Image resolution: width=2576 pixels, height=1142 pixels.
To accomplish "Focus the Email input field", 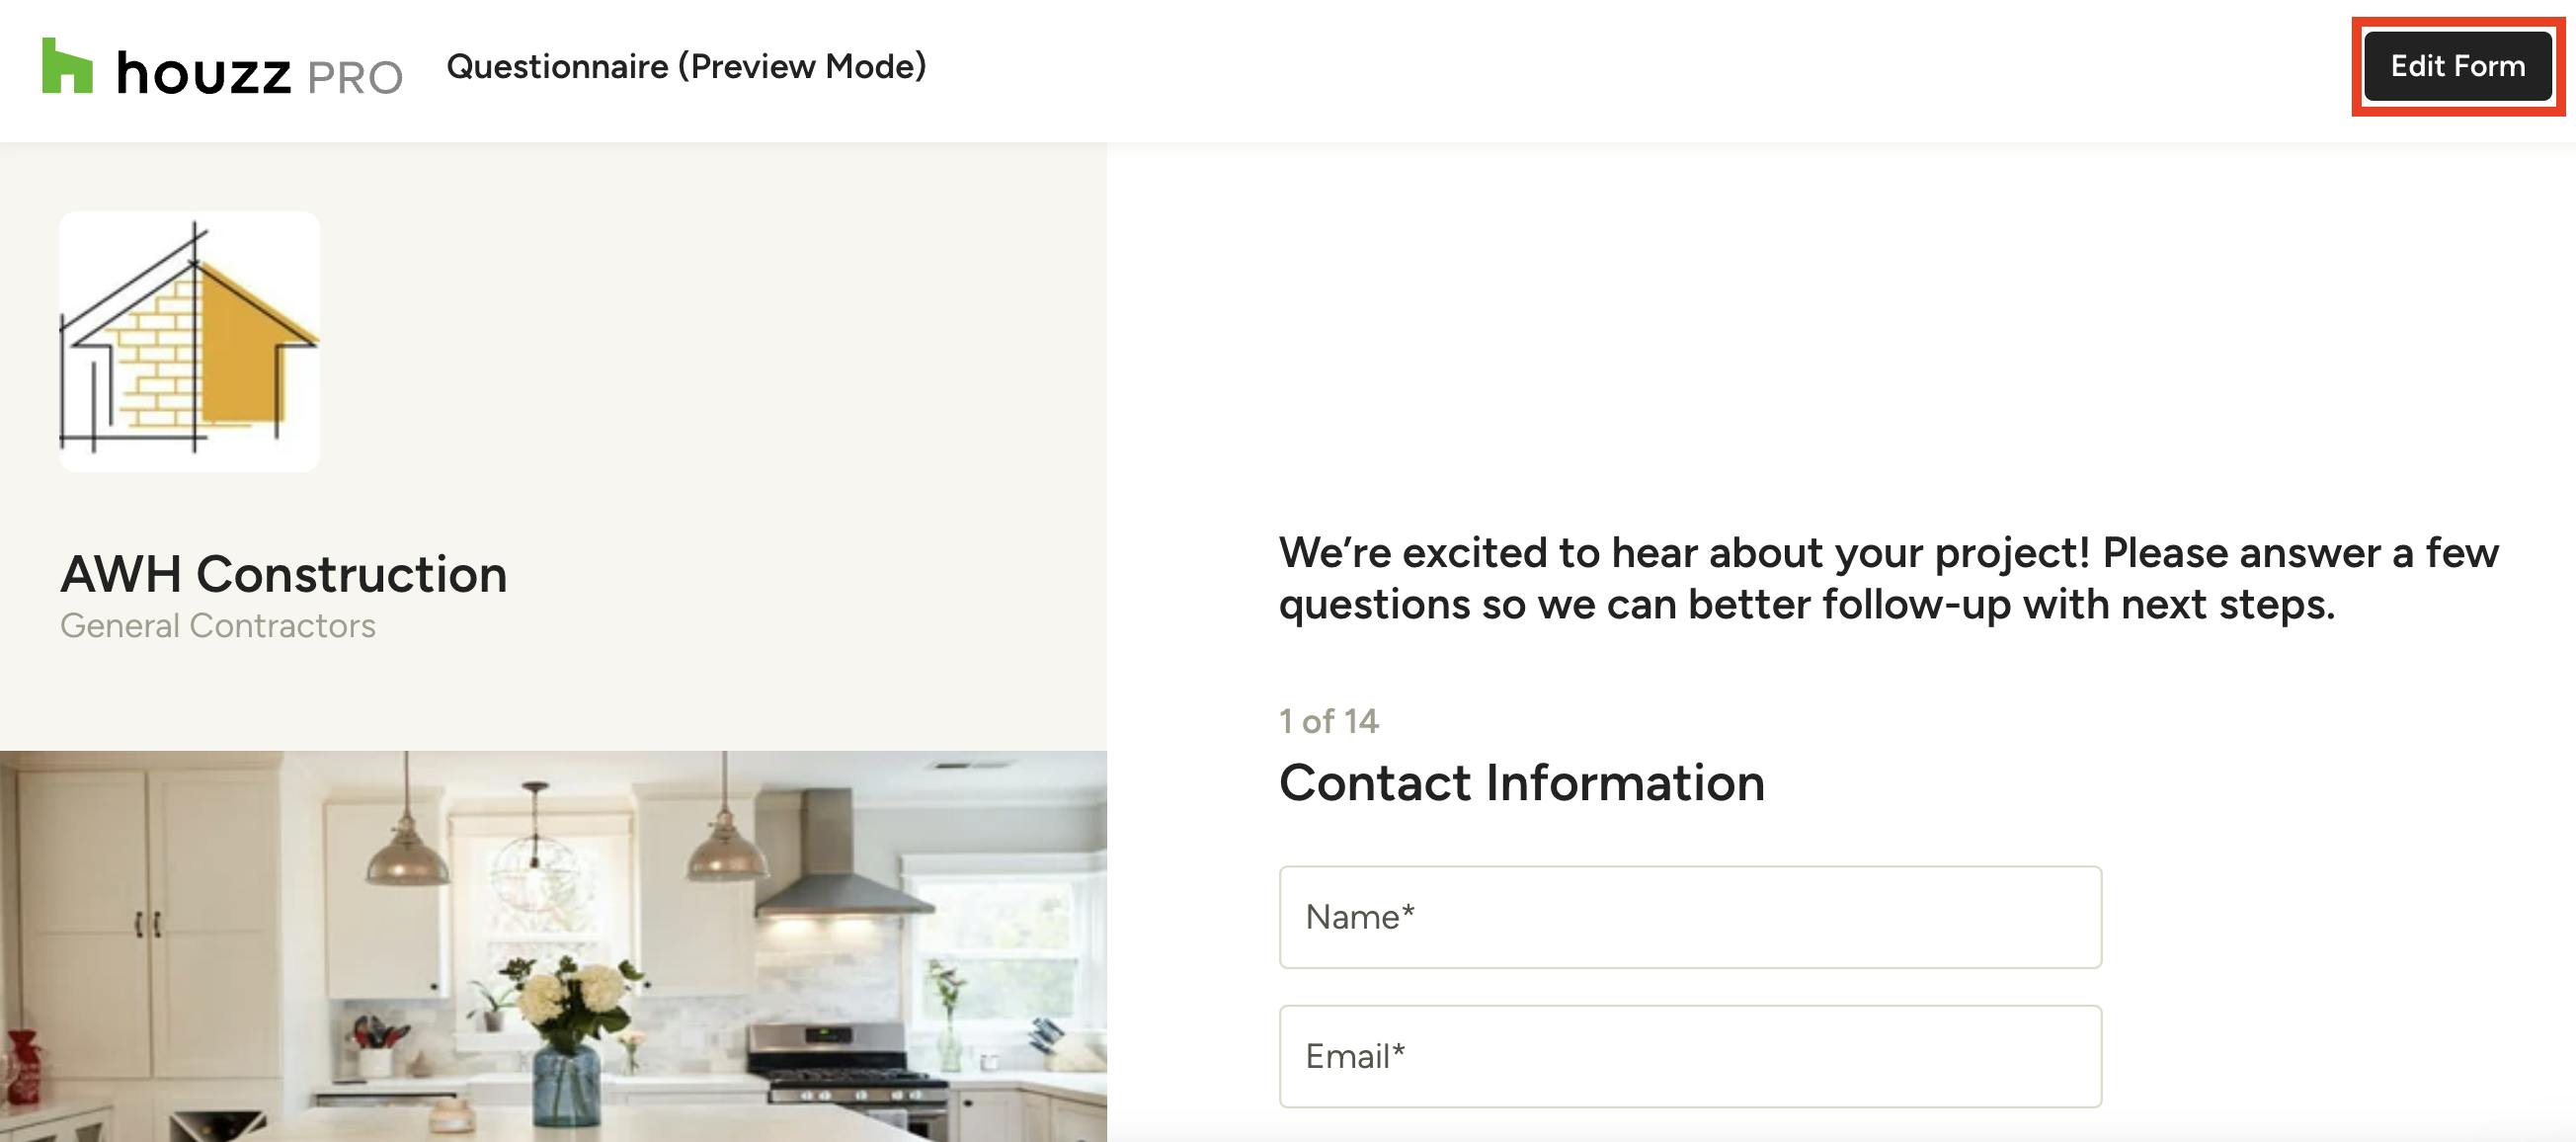I will point(1690,1056).
